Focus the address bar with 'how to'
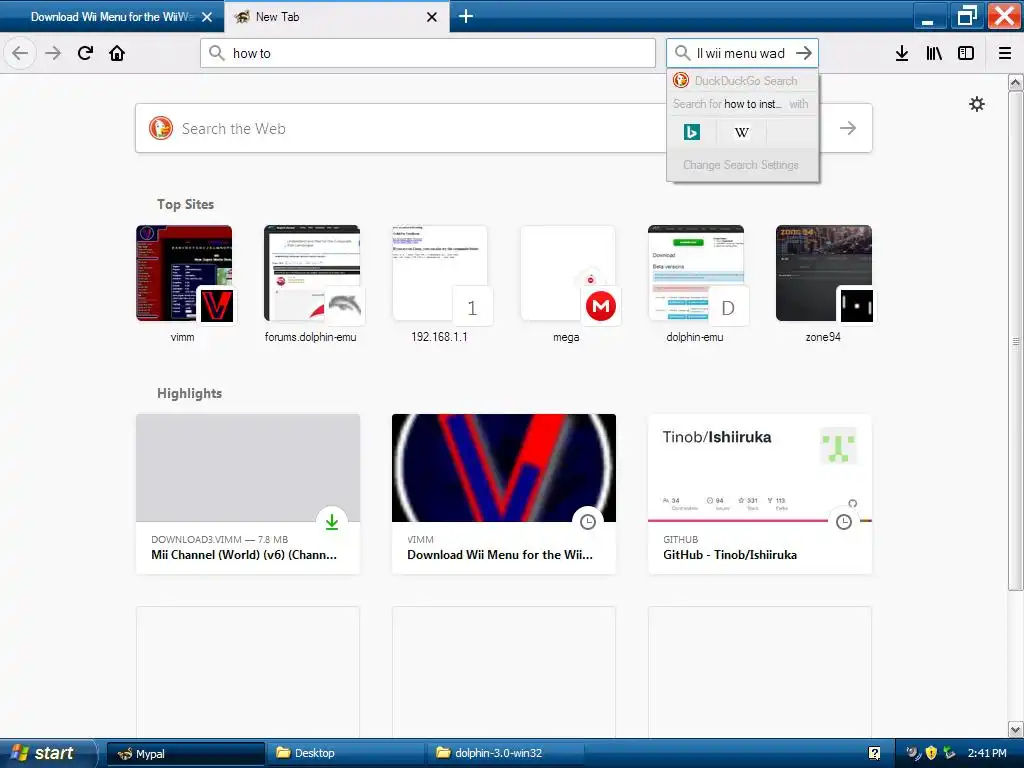Screen dimensions: 1024x768 pyautogui.click(x=428, y=53)
